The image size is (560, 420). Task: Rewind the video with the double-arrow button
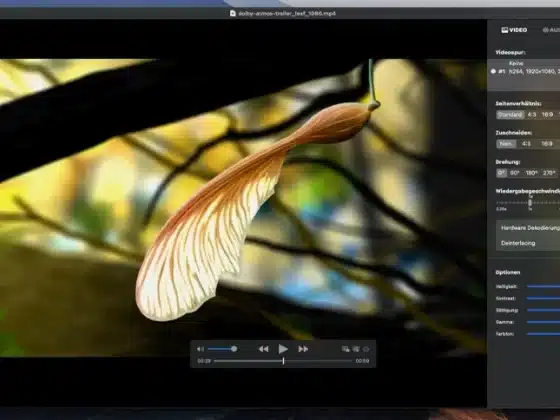pyautogui.click(x=264, y=349)
